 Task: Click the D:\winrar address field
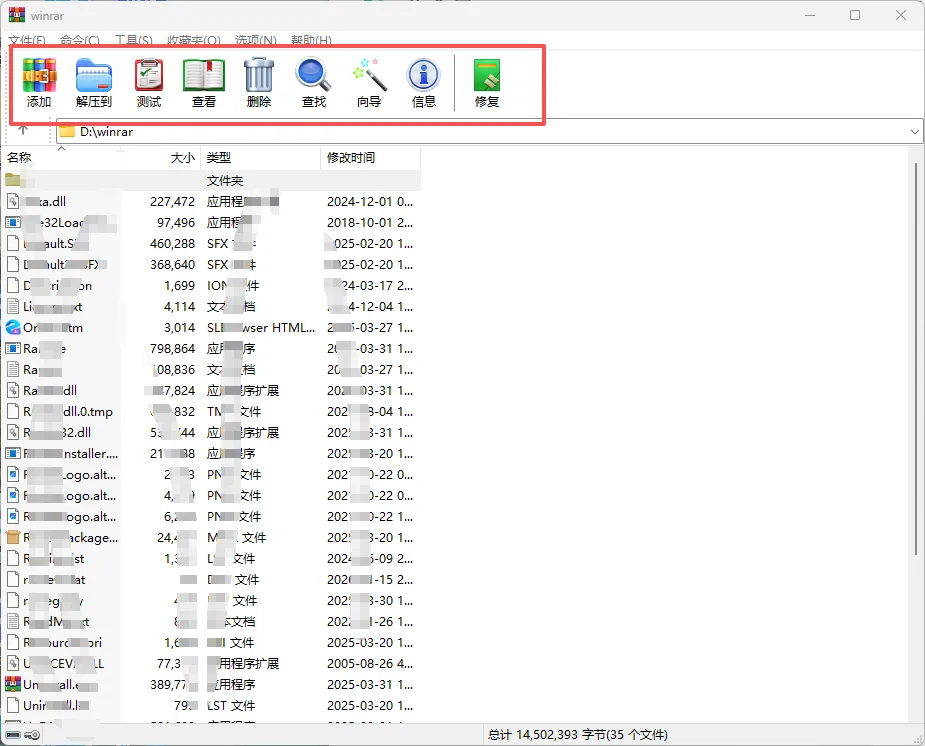488,132
